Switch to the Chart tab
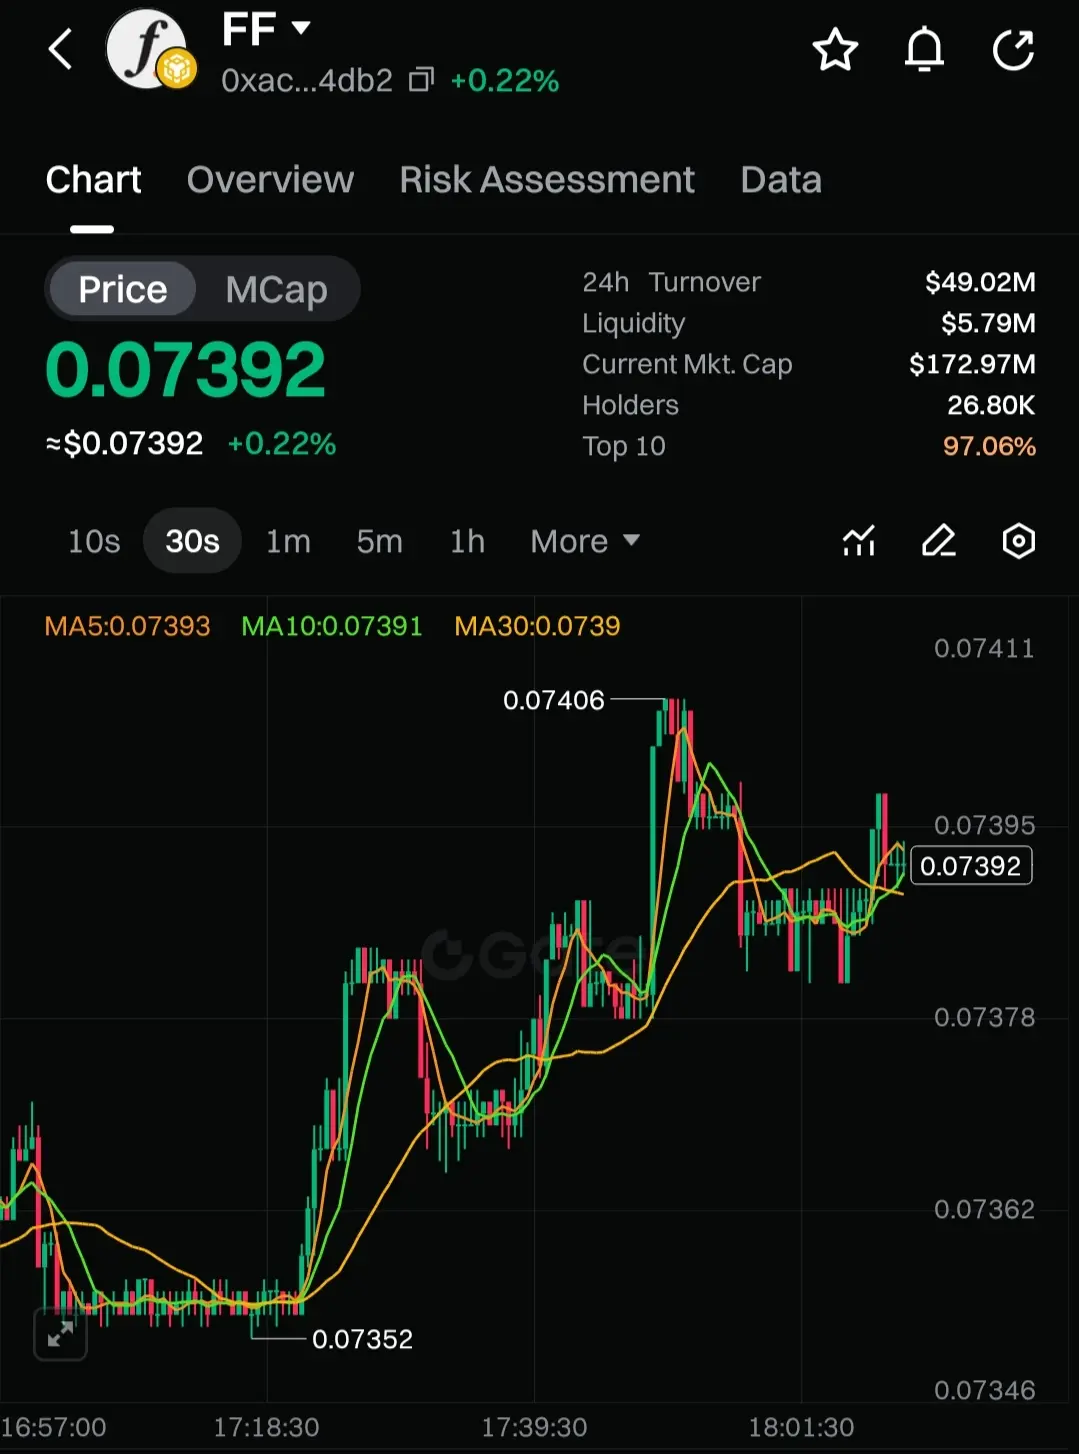The height and width of the screenshot is (1454, 1079). tap(93, 180)
